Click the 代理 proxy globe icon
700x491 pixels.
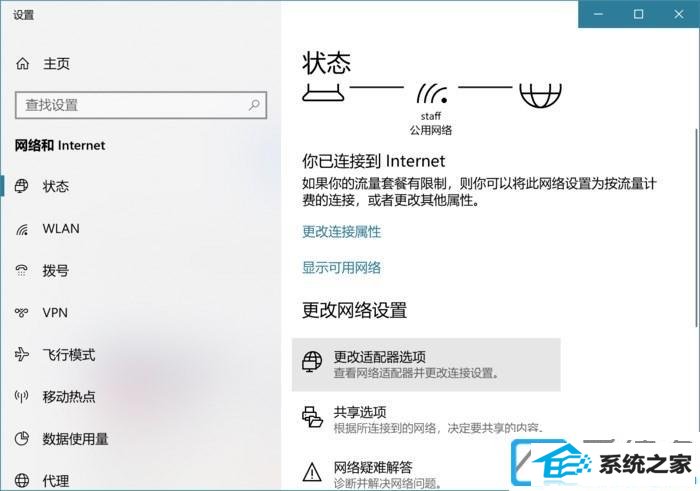pyautogui.click(x=21, y=481)
